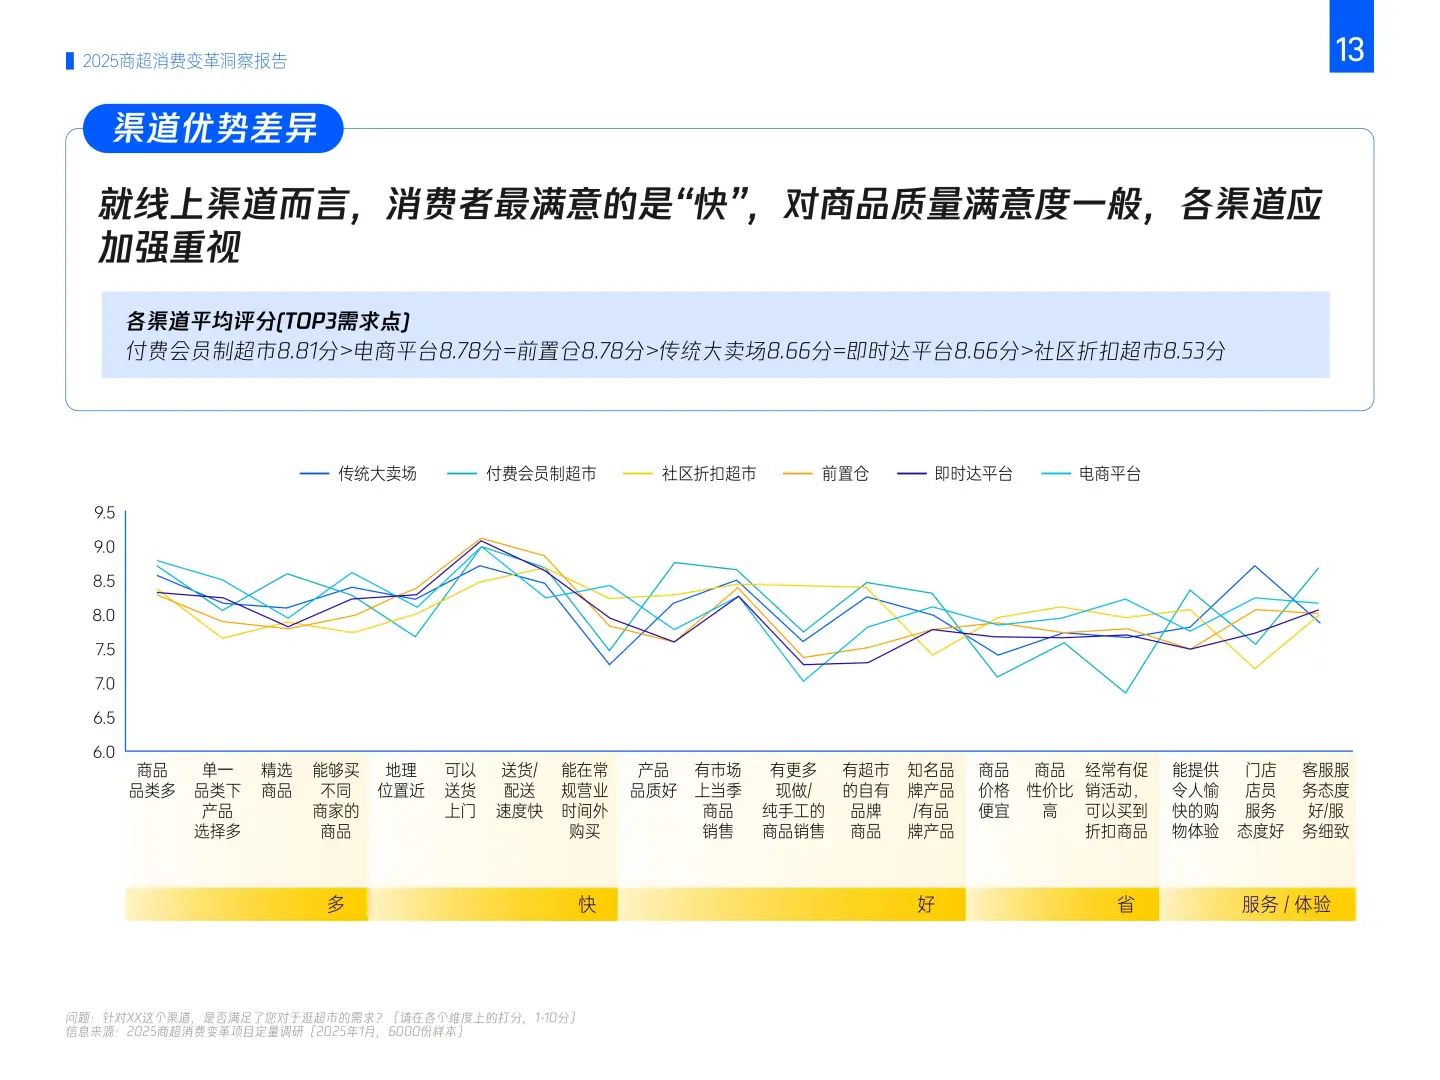Click the '省' category band
Screen dimensions: 1440x1080
pos(1063,904)
